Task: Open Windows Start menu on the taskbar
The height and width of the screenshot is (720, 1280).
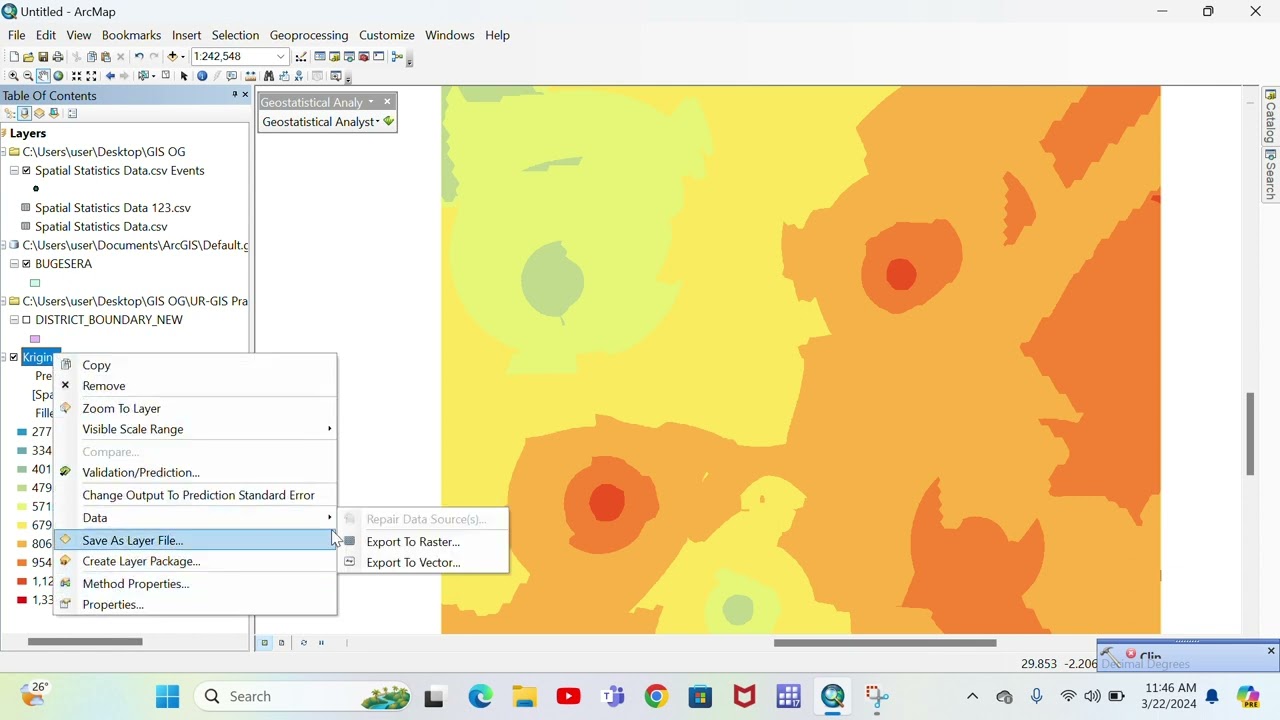Action: click(167, 696)
